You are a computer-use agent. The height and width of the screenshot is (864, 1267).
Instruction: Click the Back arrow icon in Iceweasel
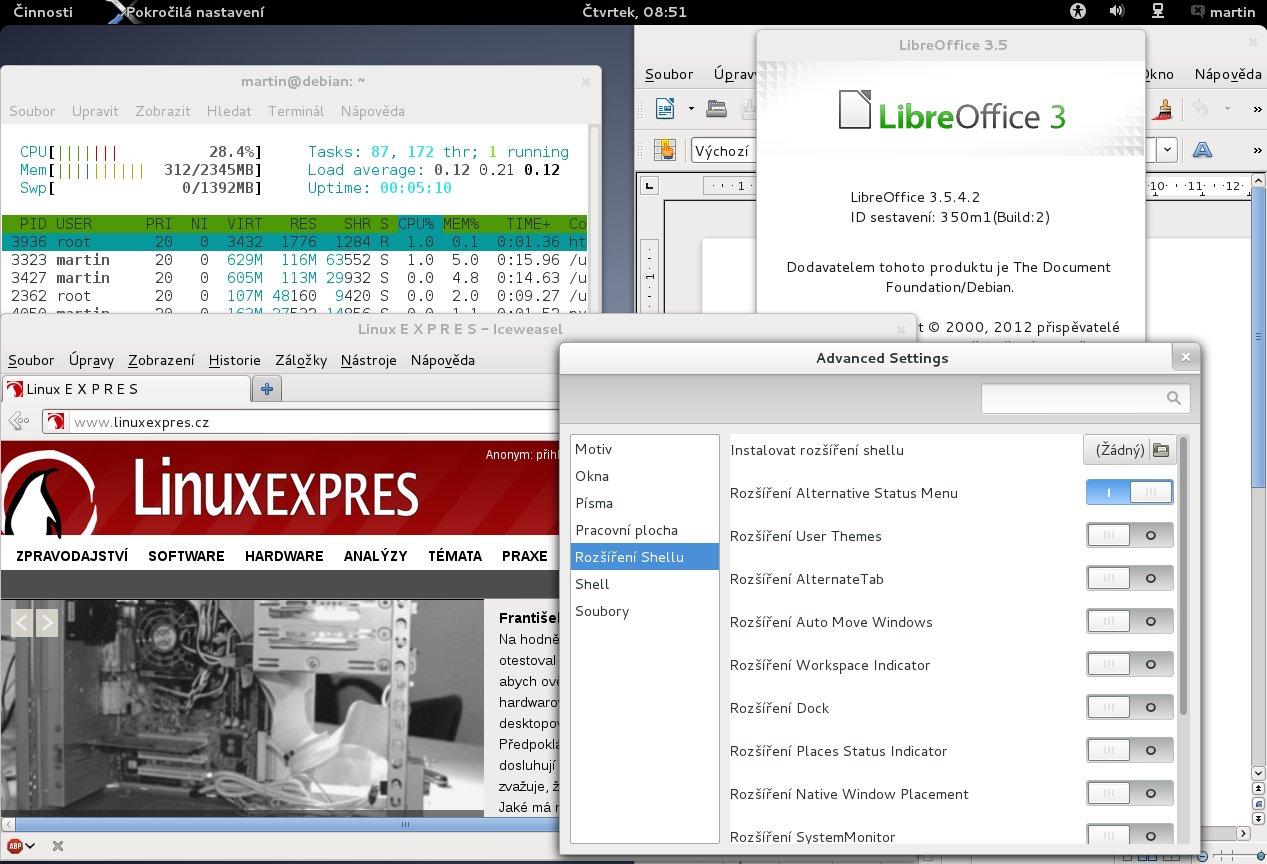pos(17,421)
